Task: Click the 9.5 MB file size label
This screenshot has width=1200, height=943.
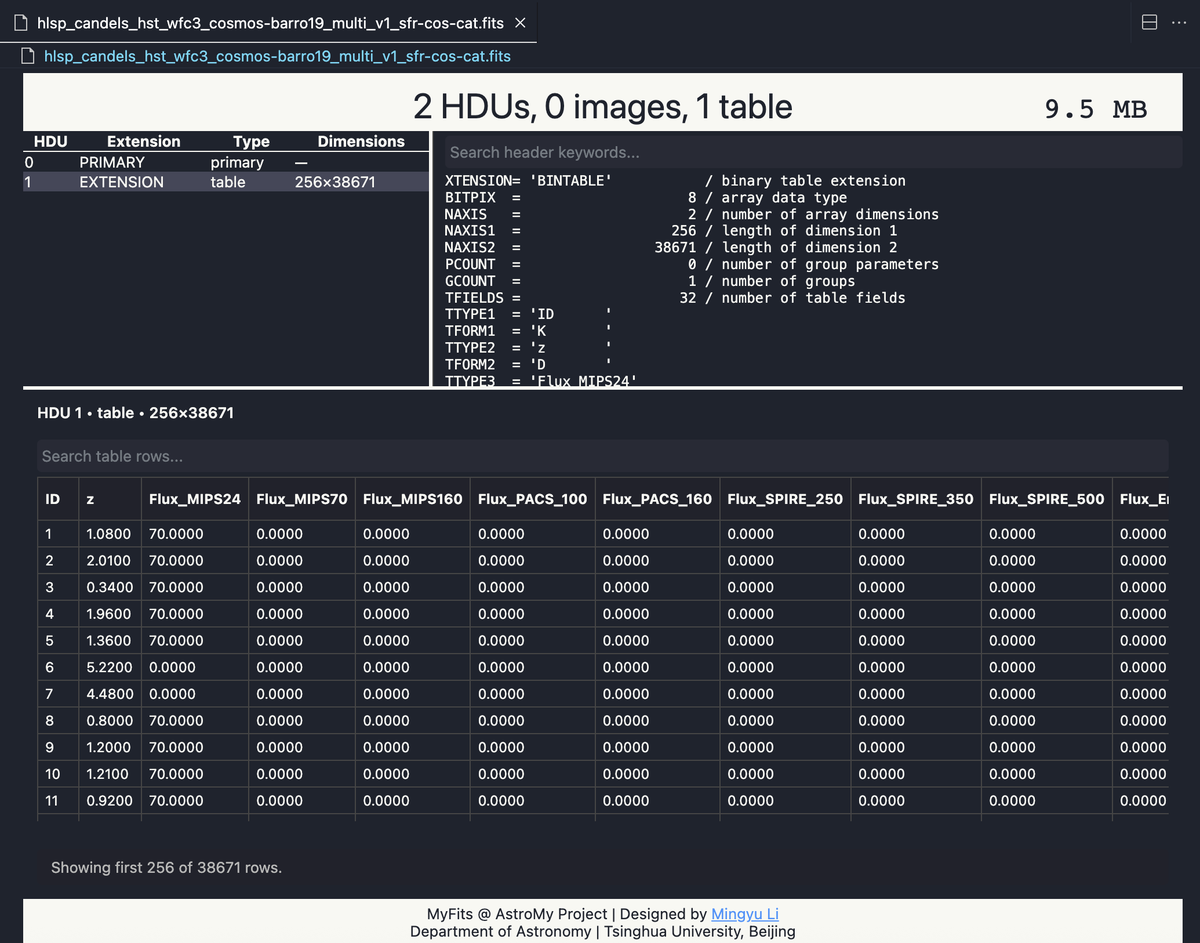Action: coord(1095,109)
